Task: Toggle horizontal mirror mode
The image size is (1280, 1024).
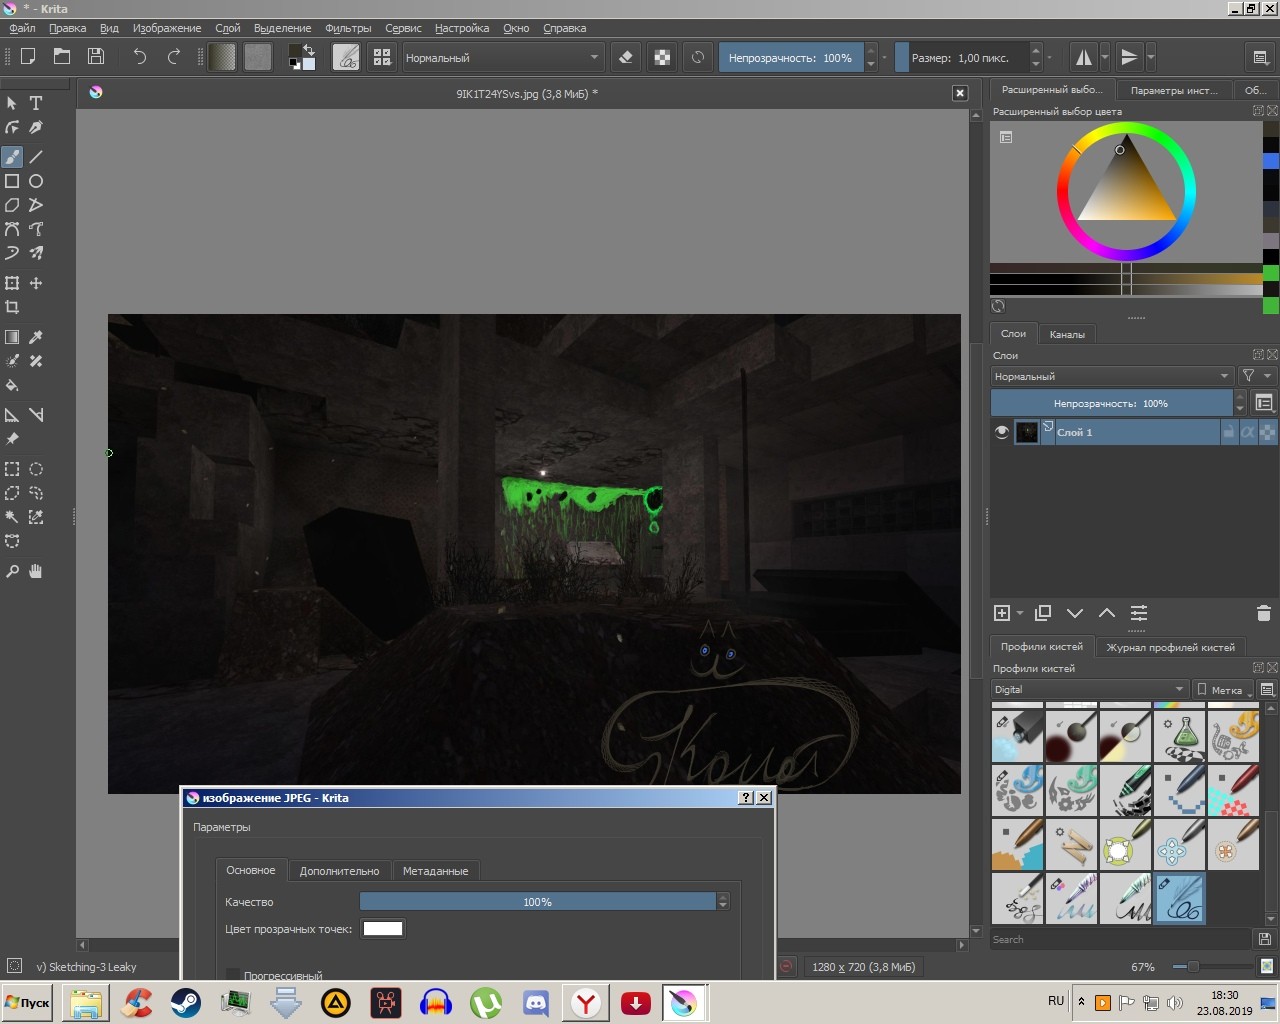Action: pos(1084,57)
